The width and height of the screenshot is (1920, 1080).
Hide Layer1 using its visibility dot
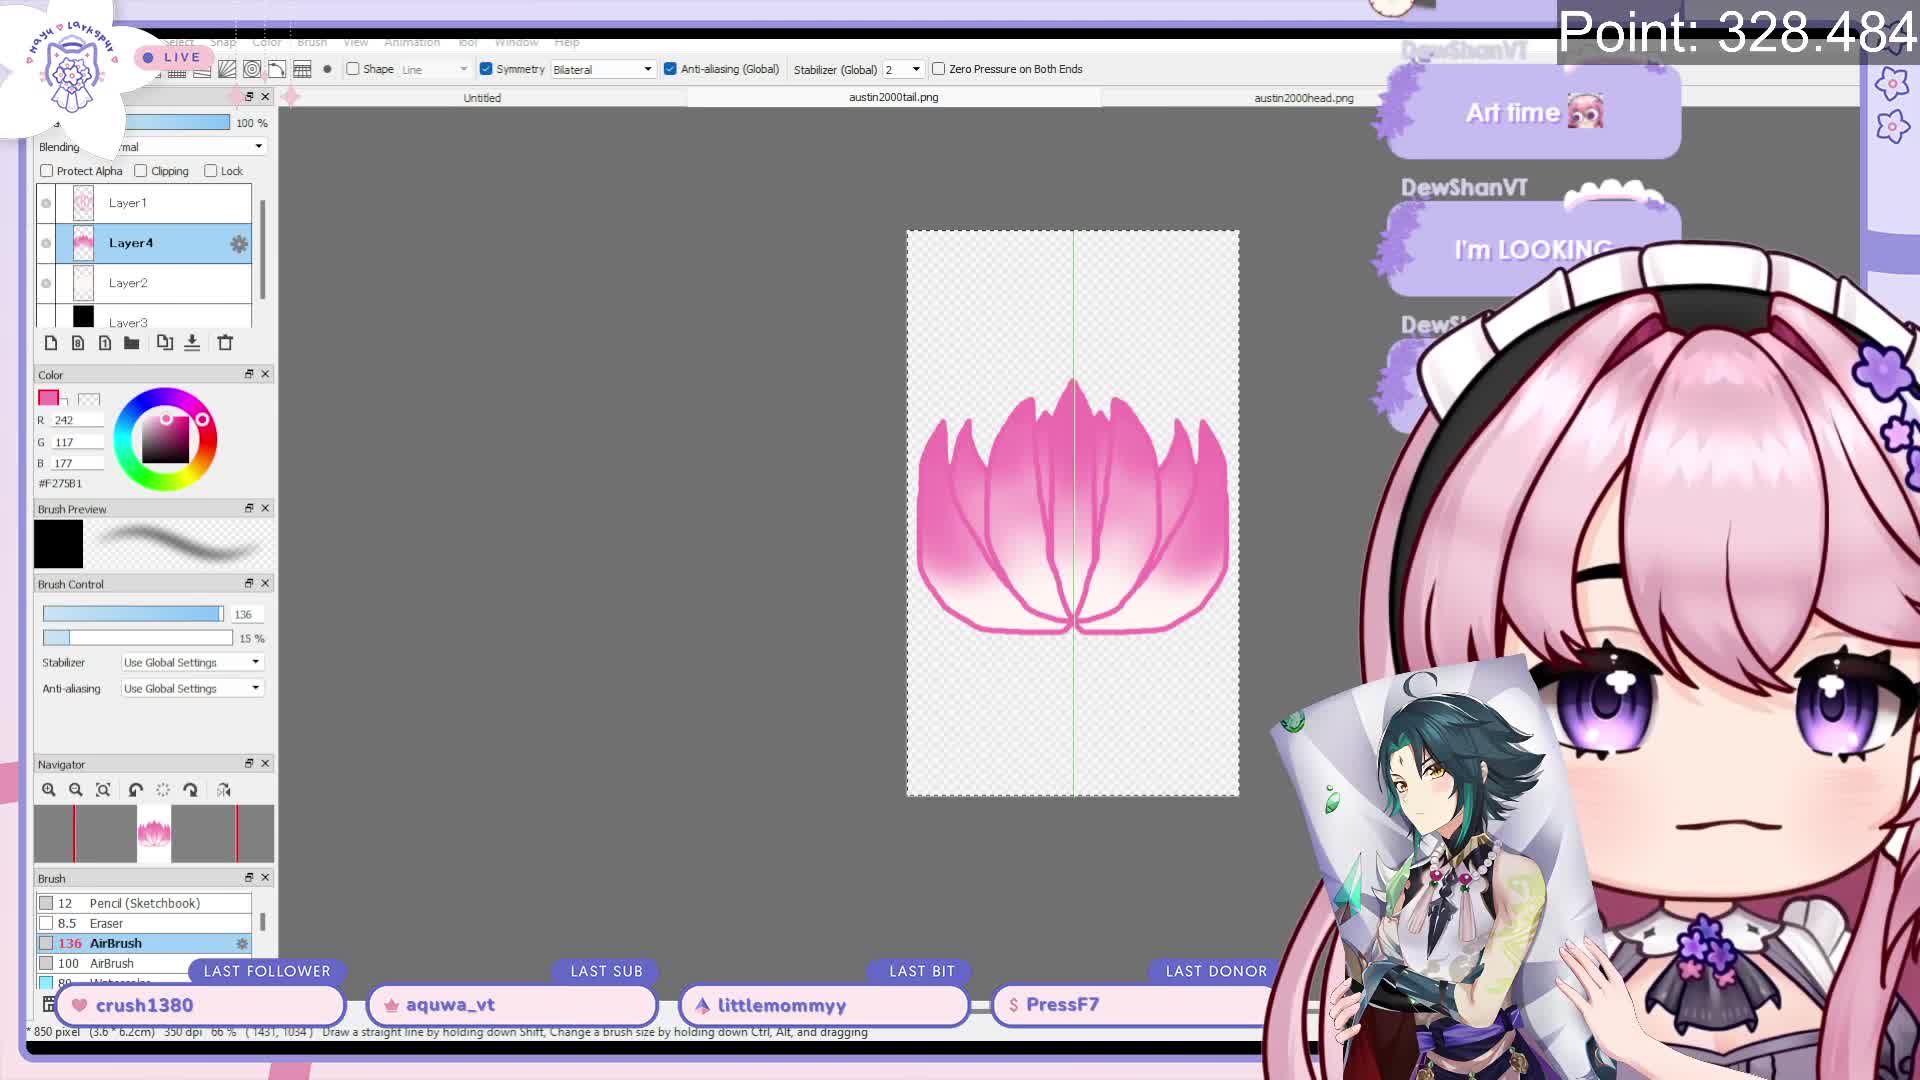coord(46,203)
